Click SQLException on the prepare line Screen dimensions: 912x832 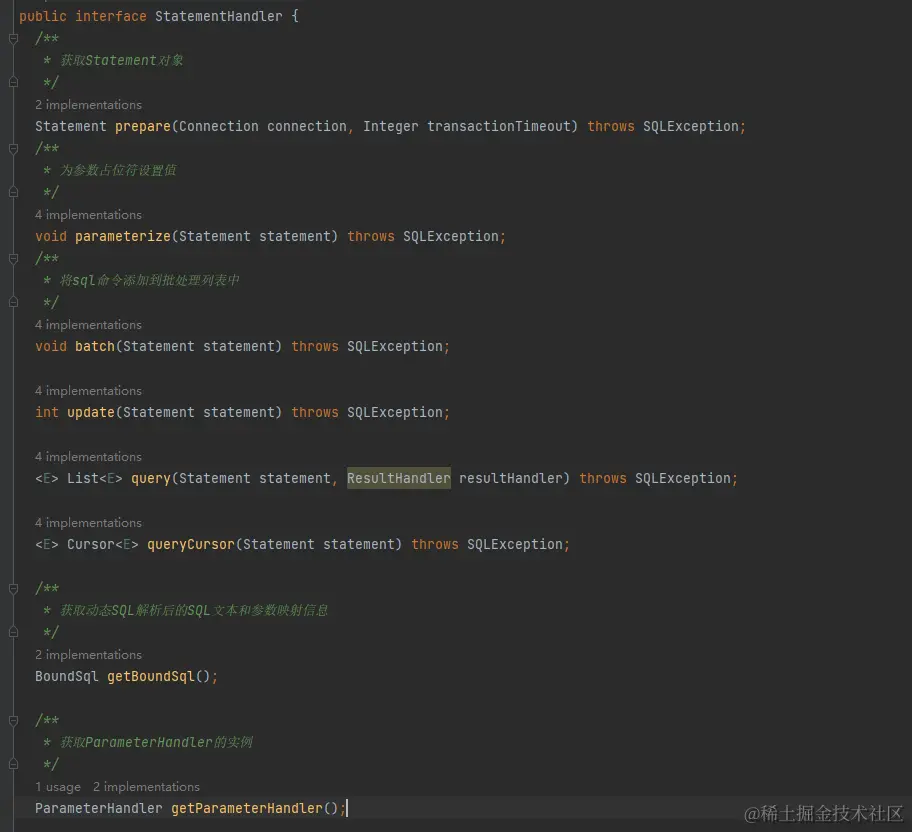pyautogui.click(x=690, y=126)
